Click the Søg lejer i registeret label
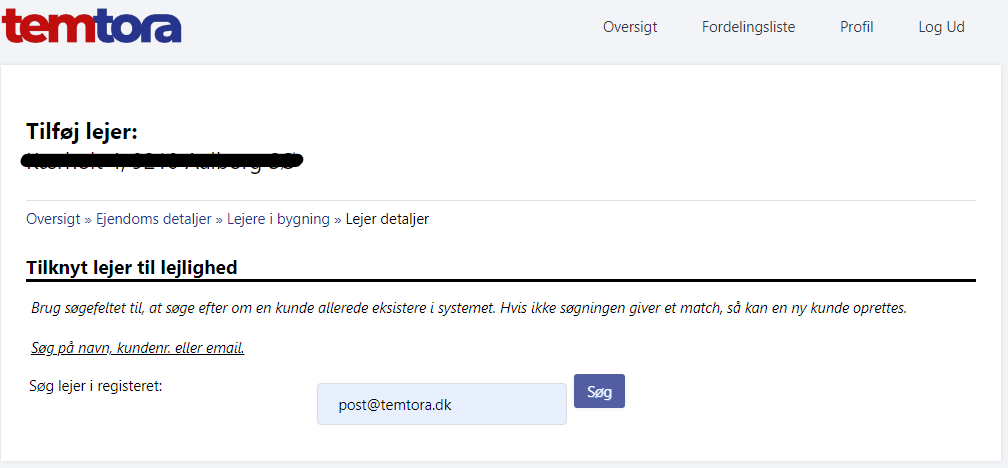Image resolution: width=1008 pixels, height=468 pixels. click(x=96, y=386)
